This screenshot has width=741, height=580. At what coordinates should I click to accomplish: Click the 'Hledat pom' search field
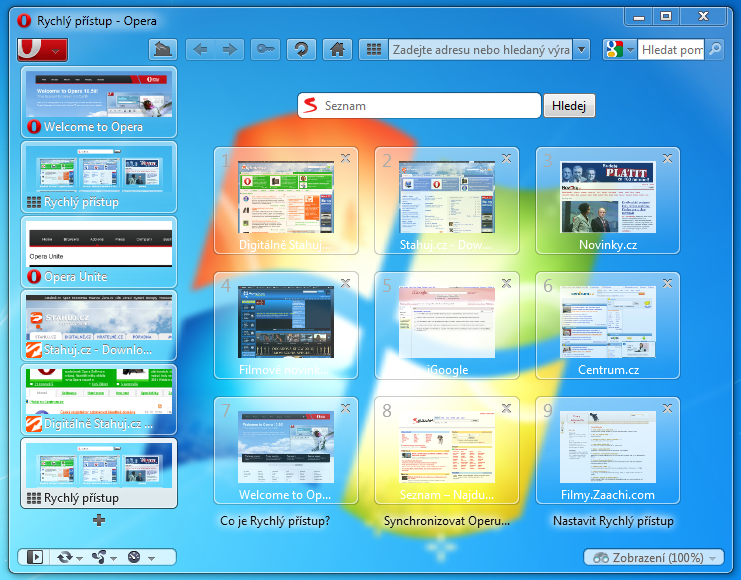[671, 49]
